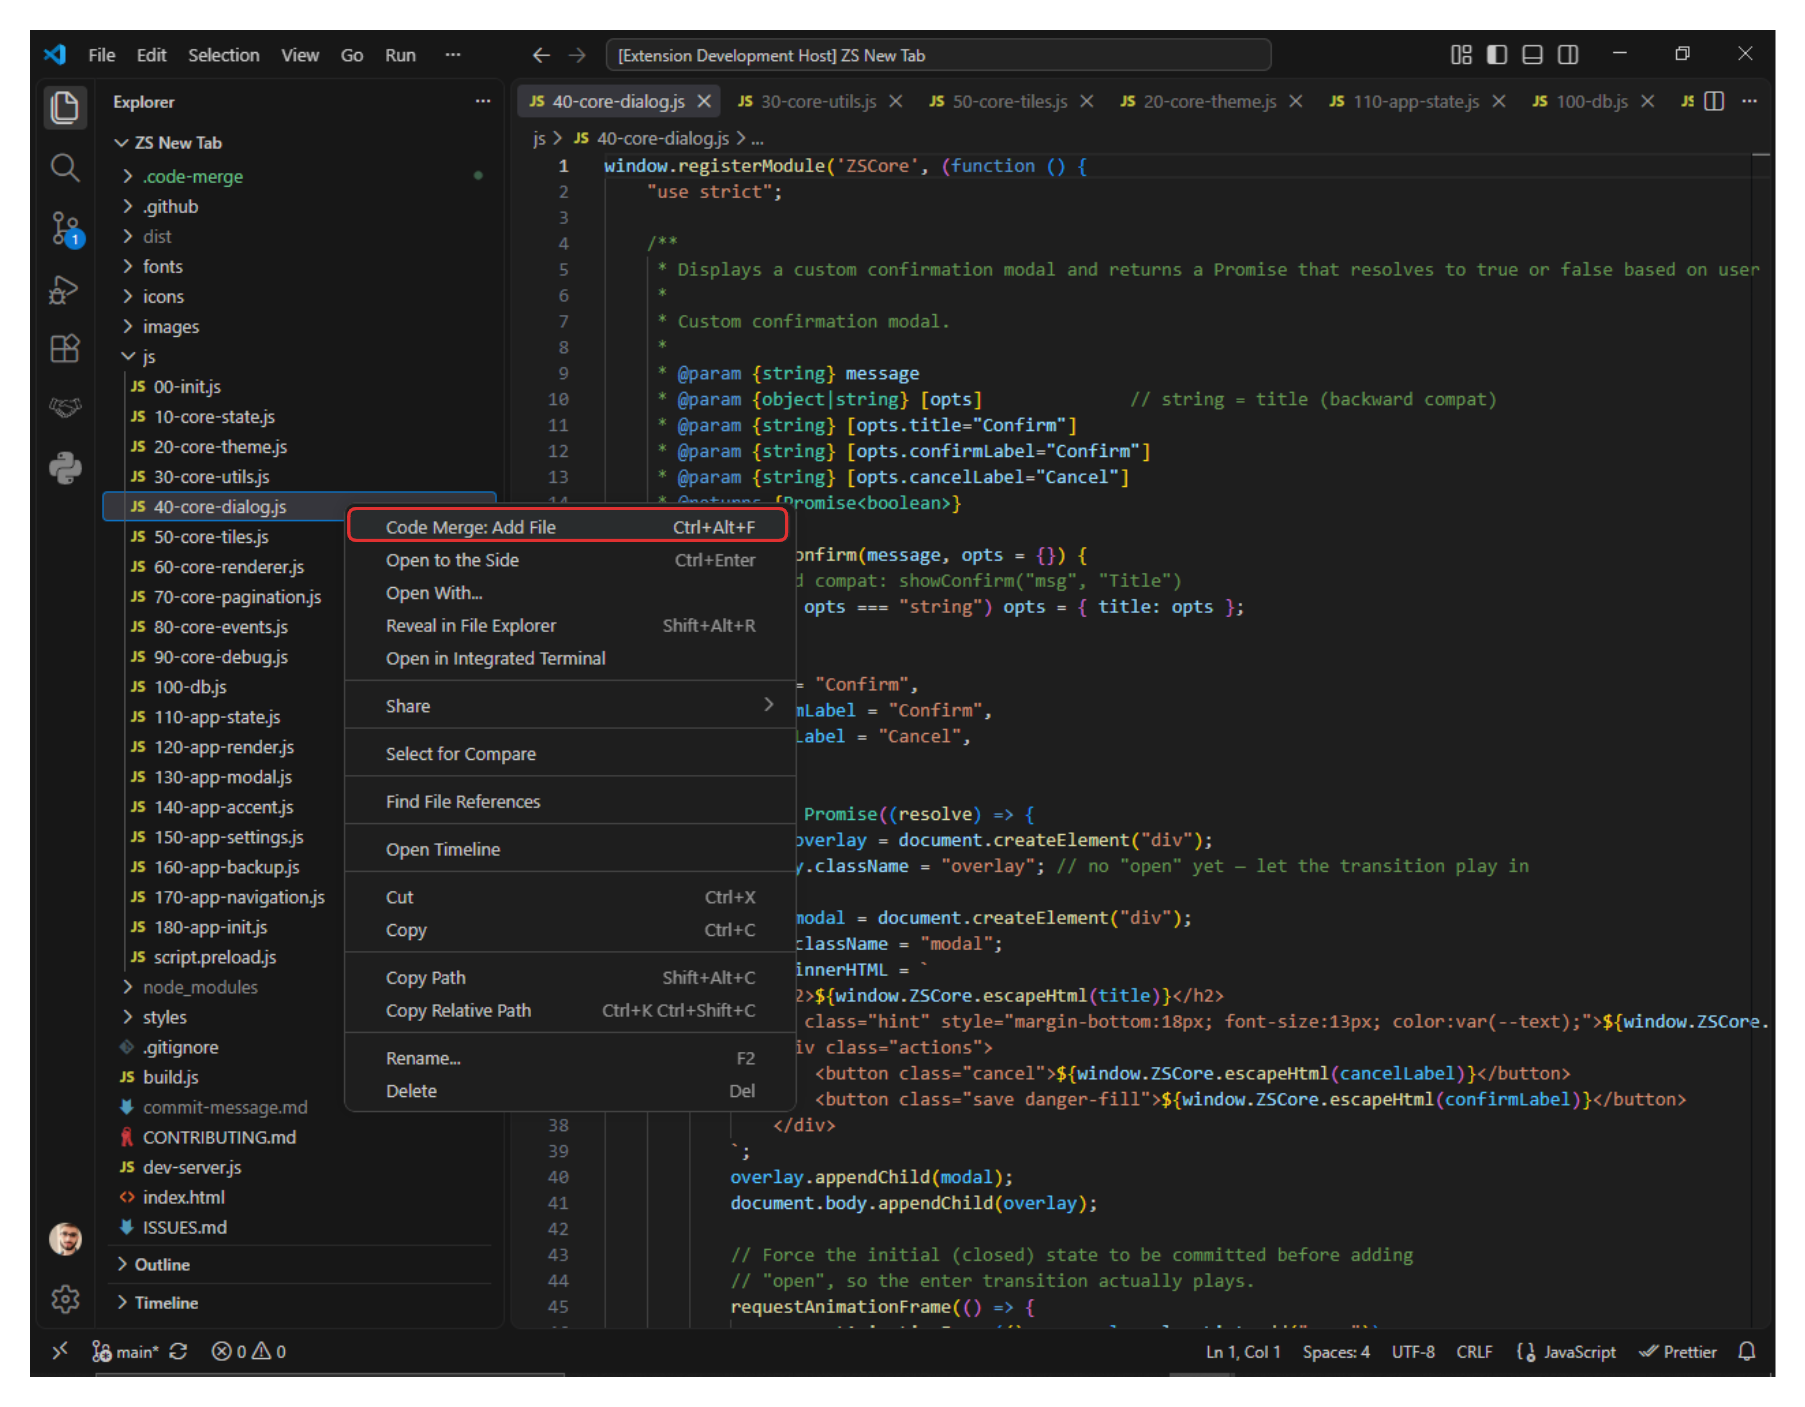Synchronize changes icon in status bar
Viewport: 1805px width, 1407px height.
pyautogui.click(x=178, y=1351)
